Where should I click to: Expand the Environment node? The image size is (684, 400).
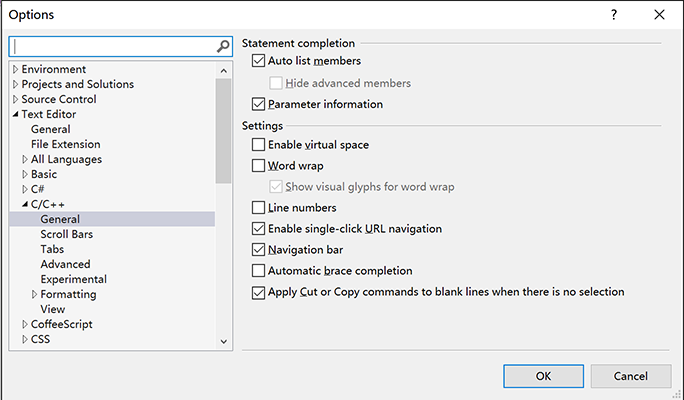tap(15, 69)
